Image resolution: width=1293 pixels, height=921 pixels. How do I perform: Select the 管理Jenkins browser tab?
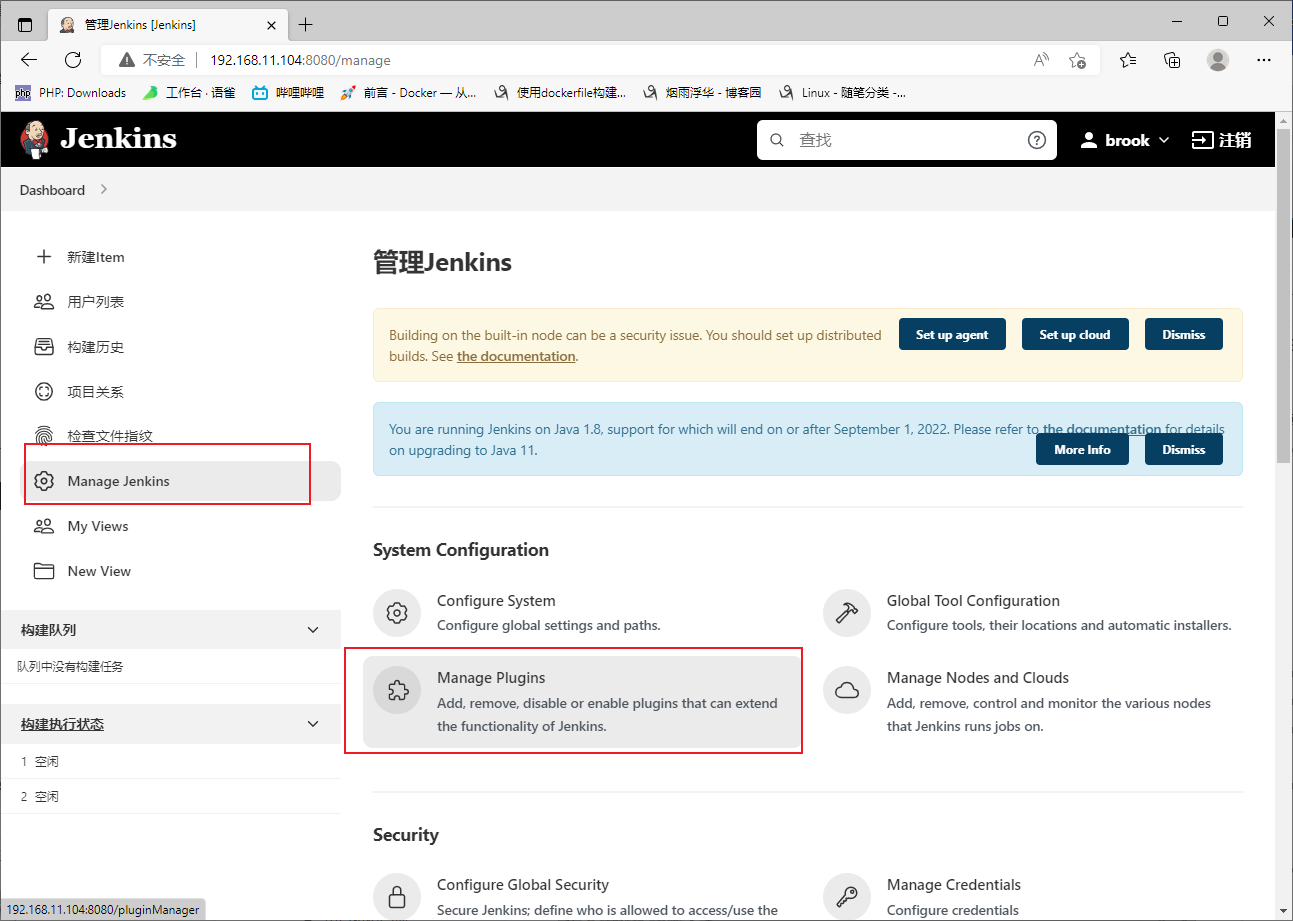[168, 24]
